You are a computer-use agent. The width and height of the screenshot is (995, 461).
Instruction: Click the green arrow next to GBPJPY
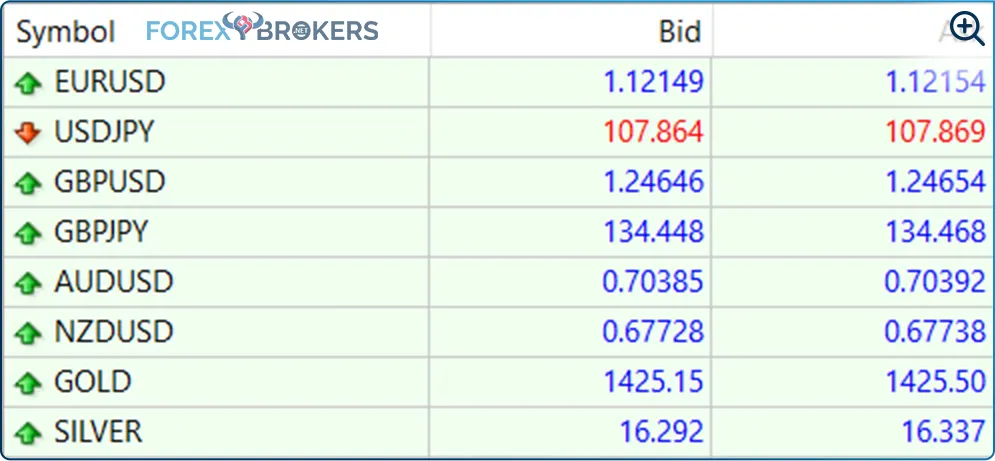pyautogui.click(x=28, y=233)
